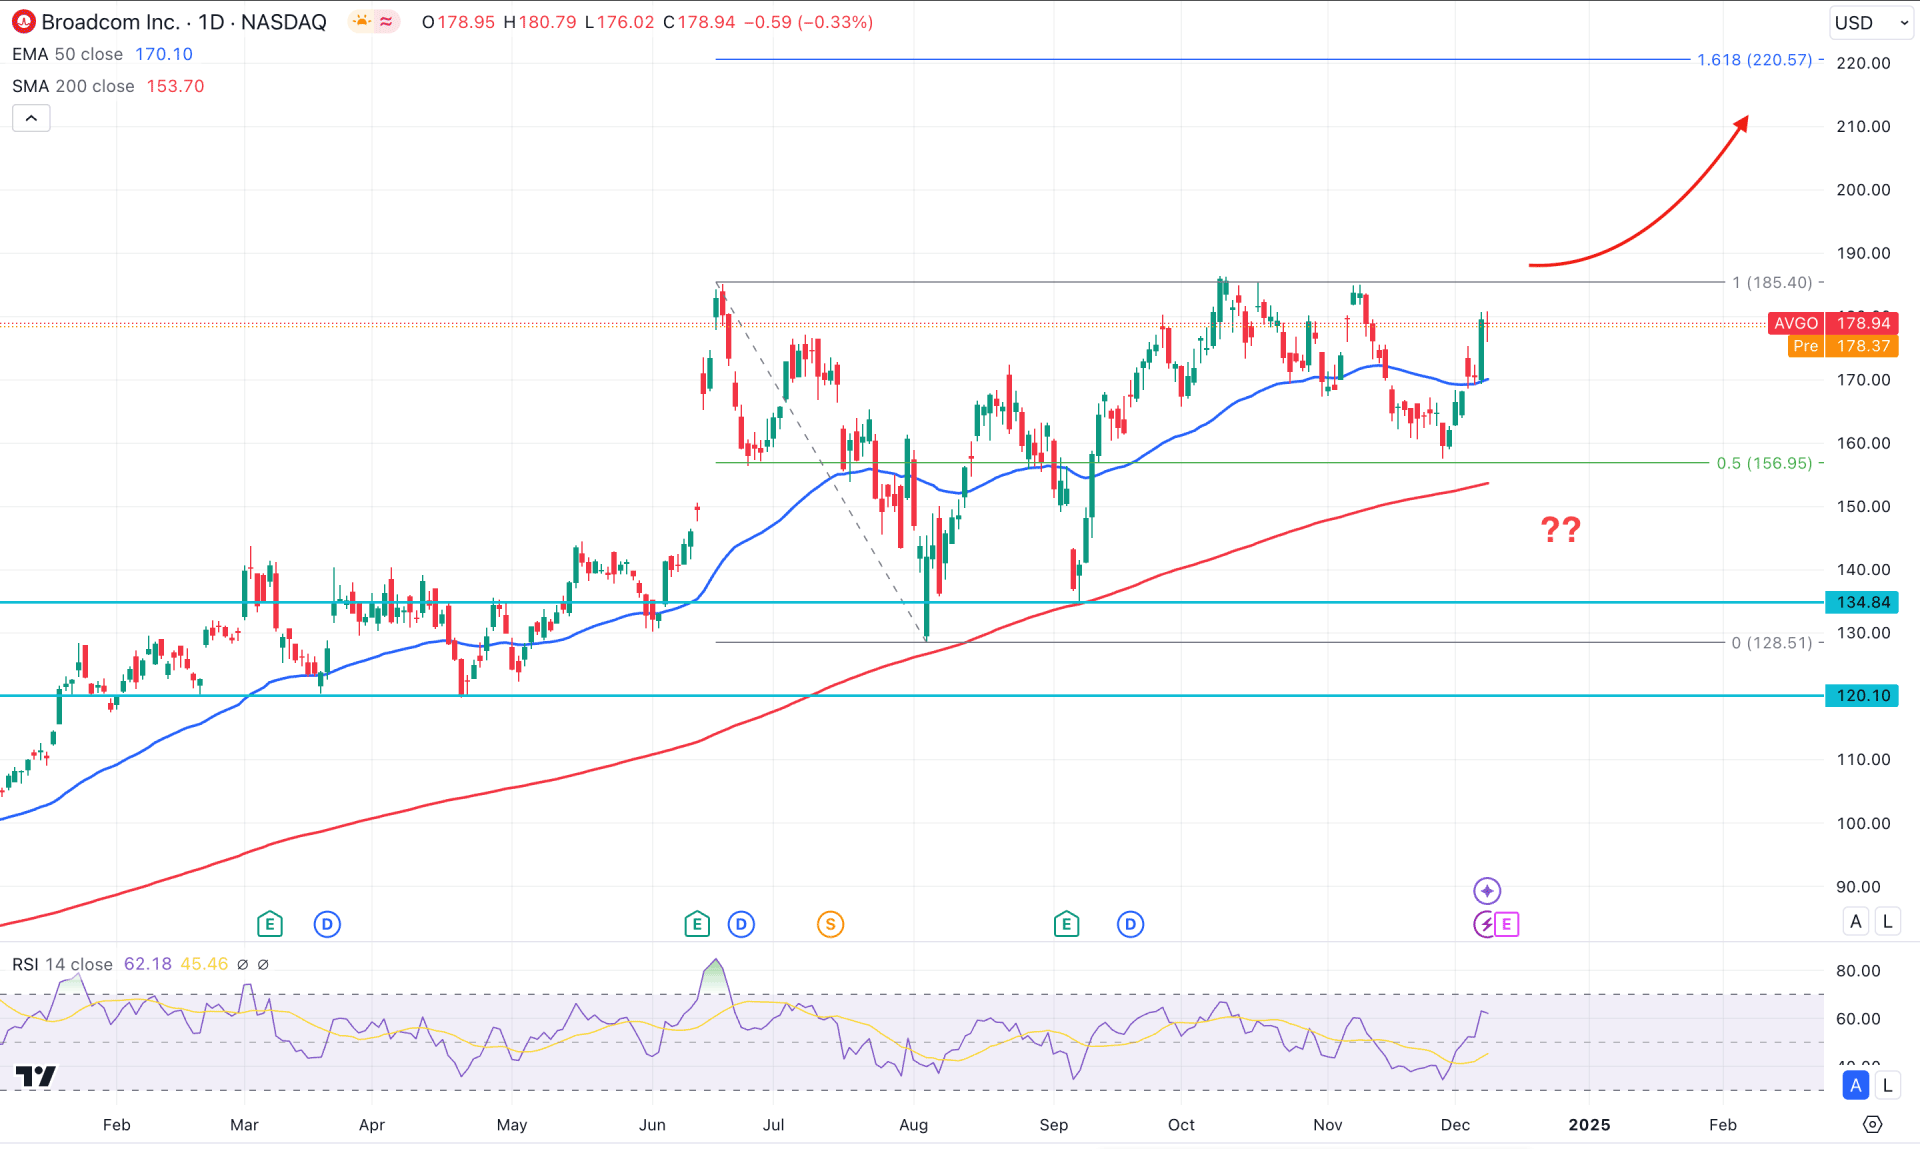Click the Dec label on time axis
The width and height of the screenshot is (1920, 1149).
coord(1455,1125)
